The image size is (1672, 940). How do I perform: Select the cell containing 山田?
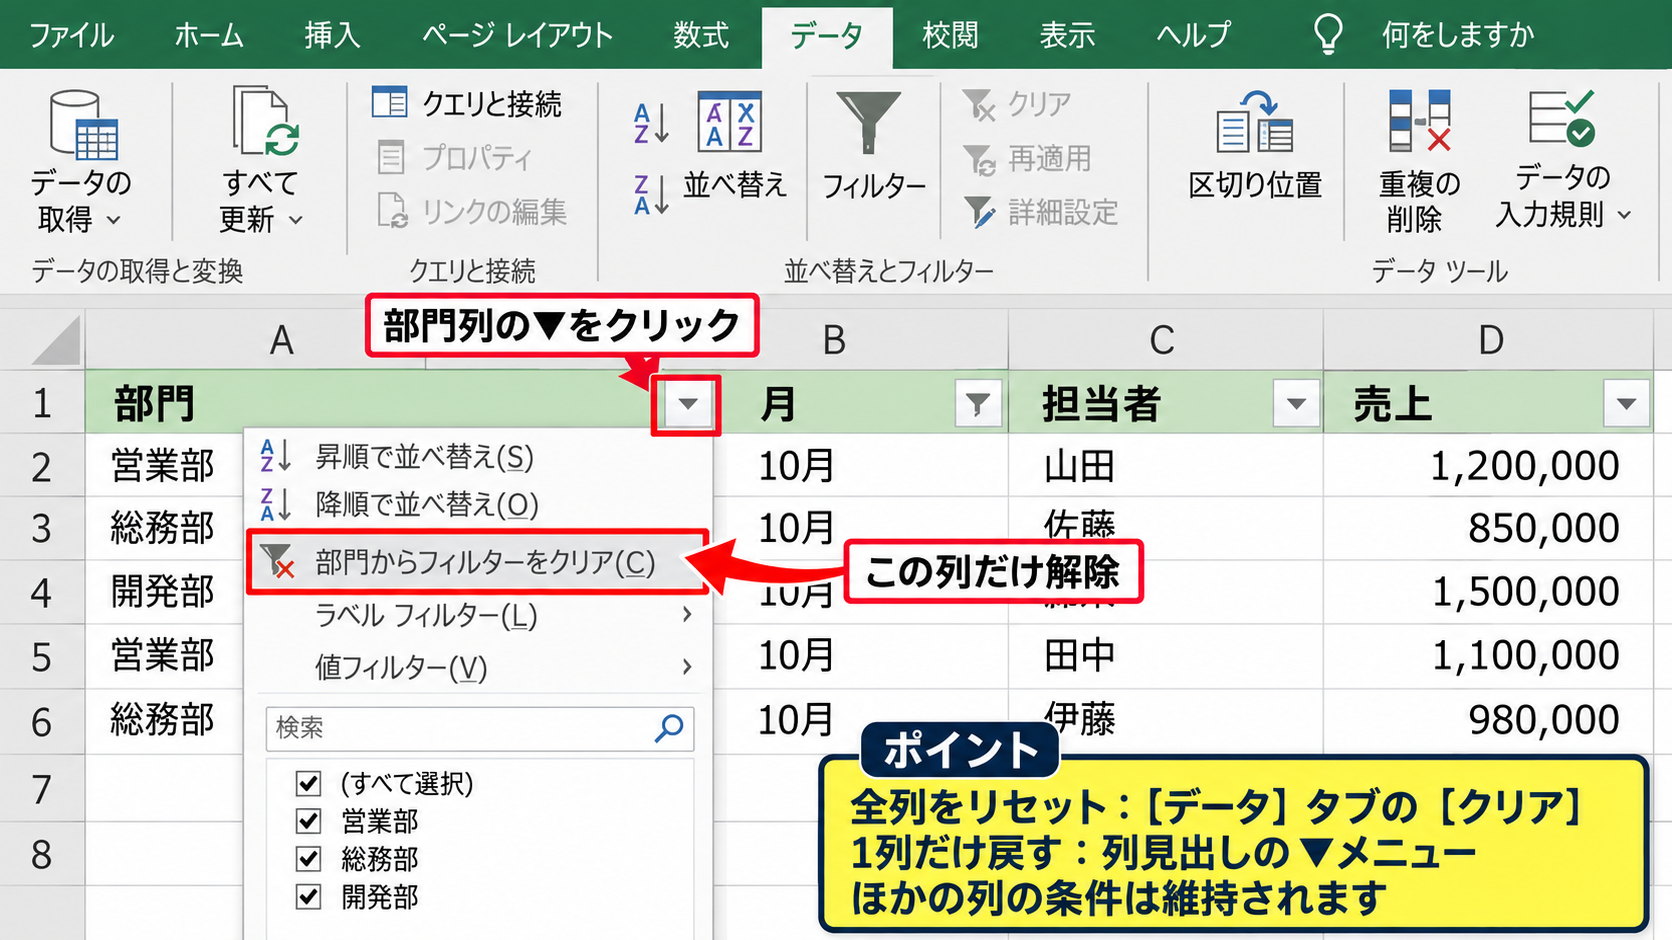coord(1166,466)
